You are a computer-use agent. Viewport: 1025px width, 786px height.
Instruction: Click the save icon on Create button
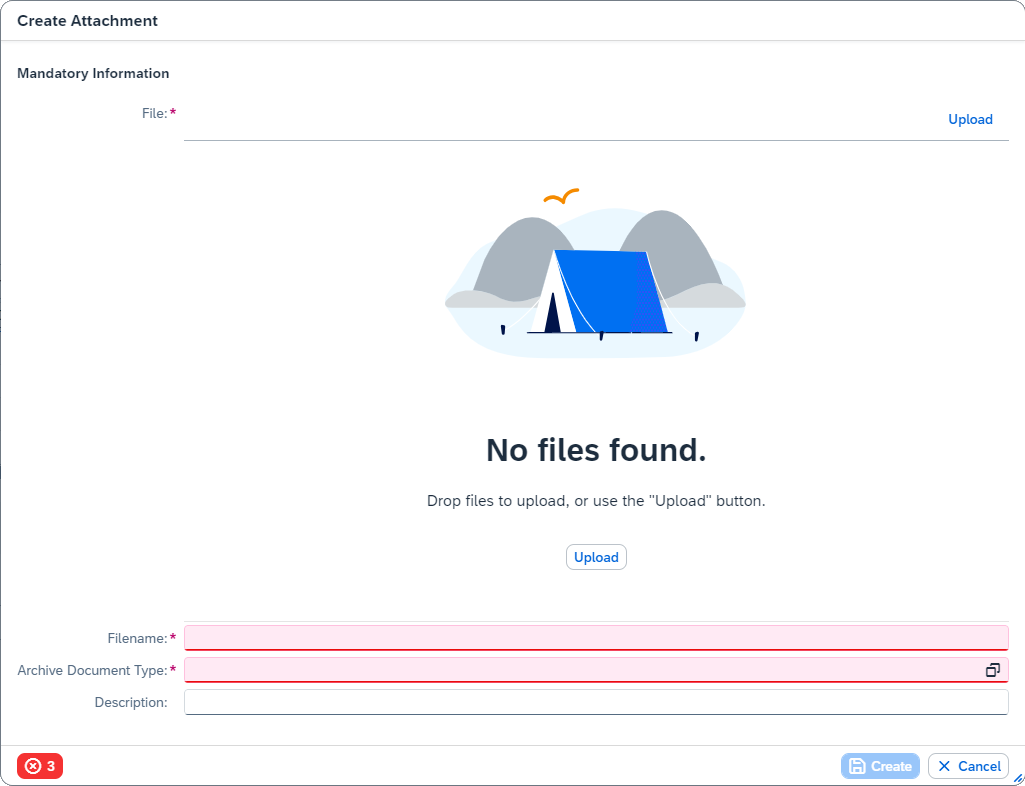[x=857, y=766]
